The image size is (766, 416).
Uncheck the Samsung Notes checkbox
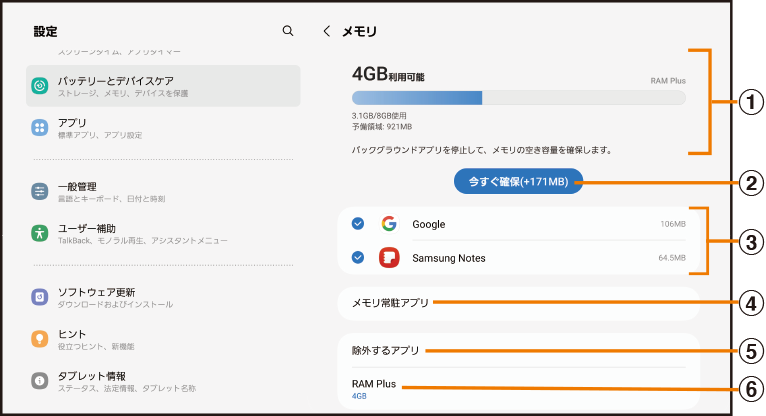click(358, 258)
